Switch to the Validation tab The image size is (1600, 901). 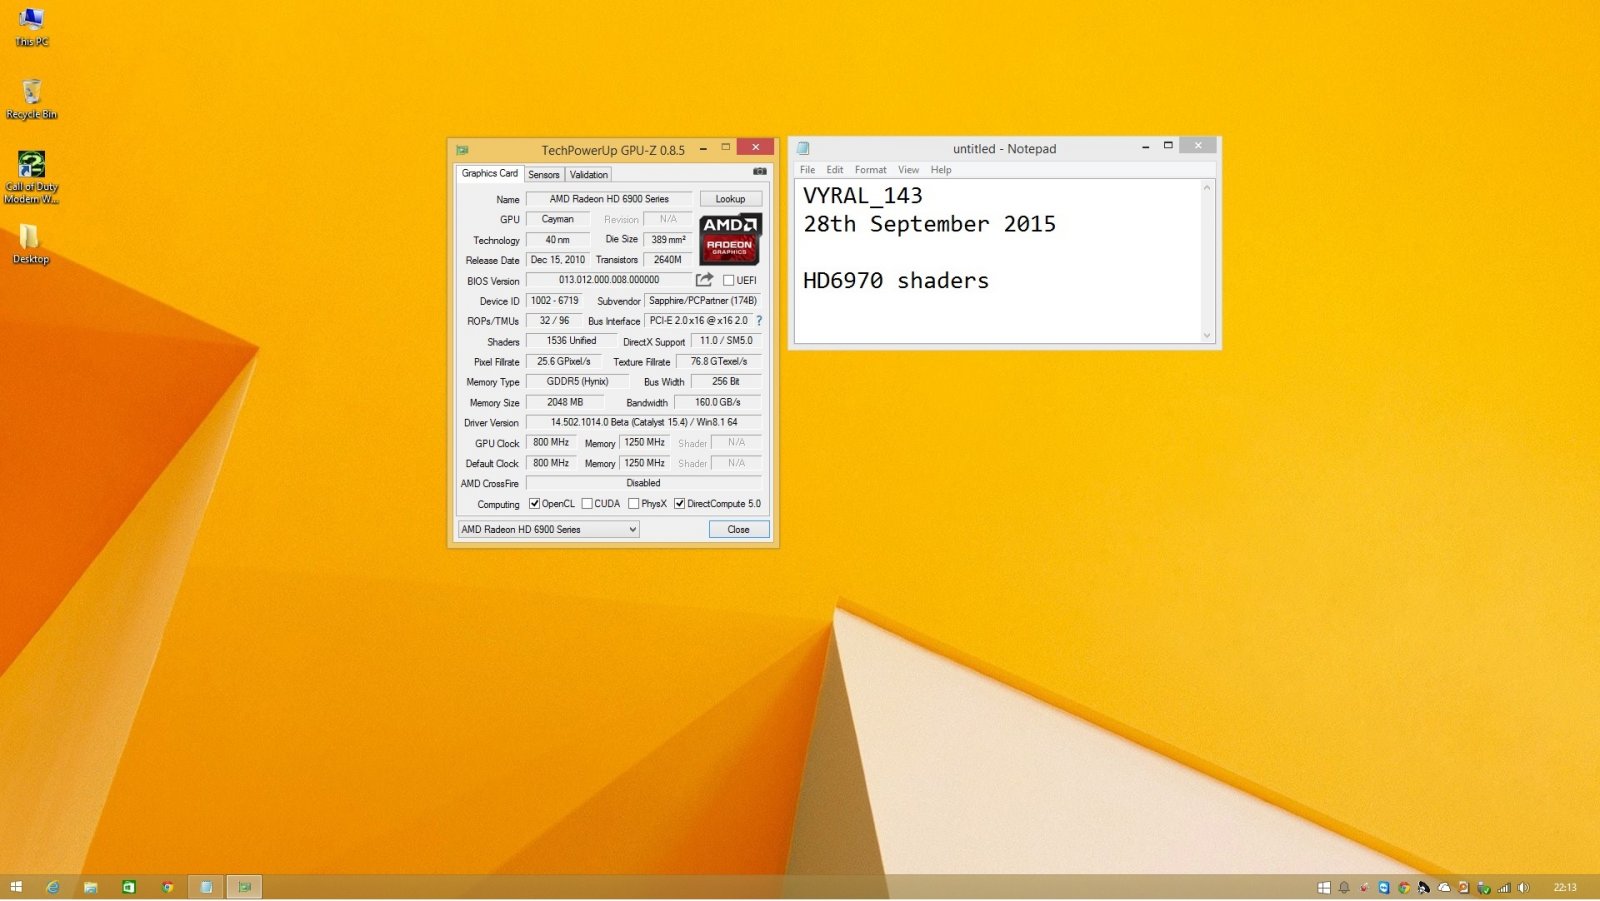click(x=588, y=174)
